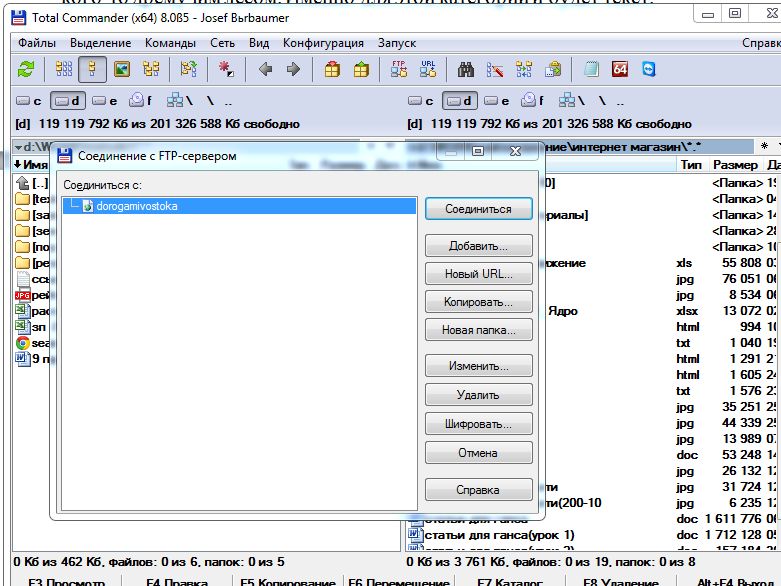Screen dimensions: 781x586
Task: Click the red 64 toolbar icon
Action: pos(620,69)
